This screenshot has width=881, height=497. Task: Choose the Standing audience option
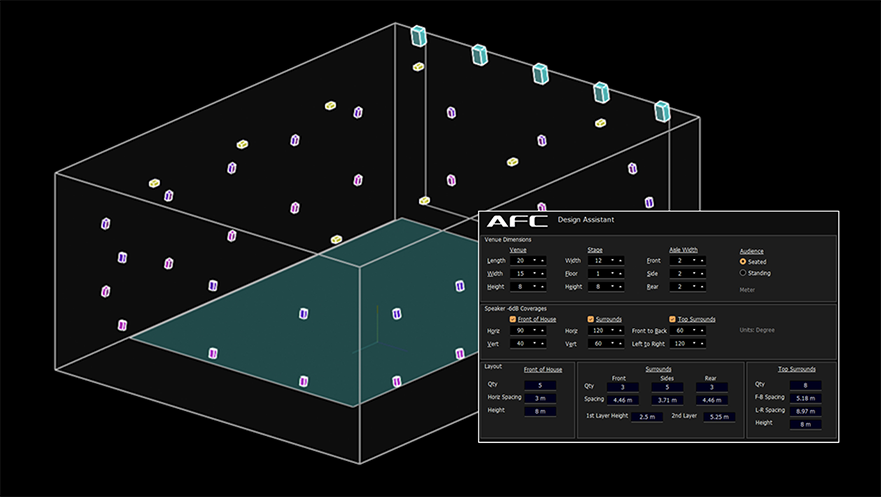(743, 273)
